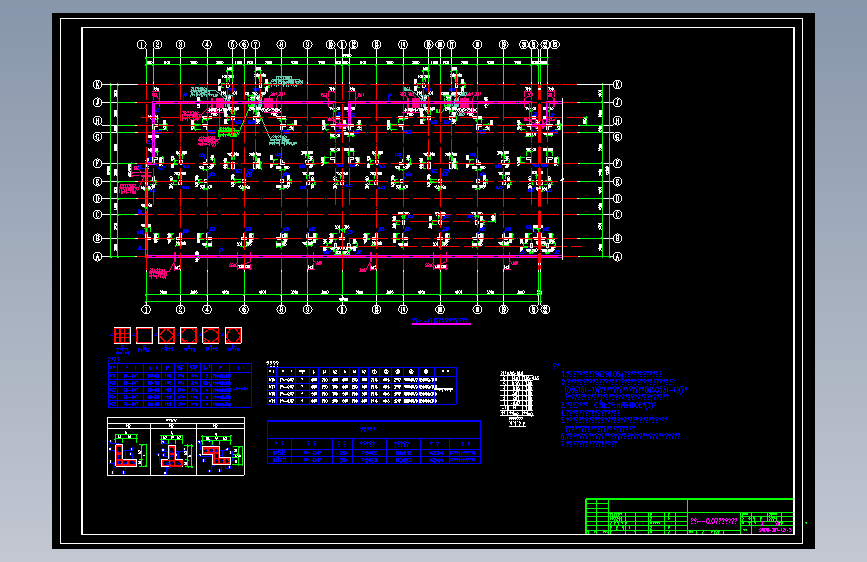867x562 pixels.
Task: Select the grid-hatched red square legend symbol
Action: click(x=122, y=335)
